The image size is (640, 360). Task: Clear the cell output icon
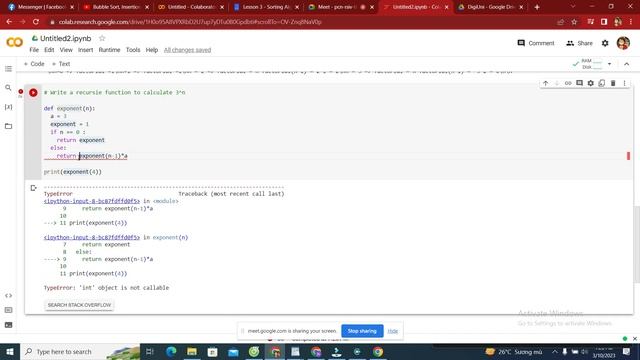(33, 188)
